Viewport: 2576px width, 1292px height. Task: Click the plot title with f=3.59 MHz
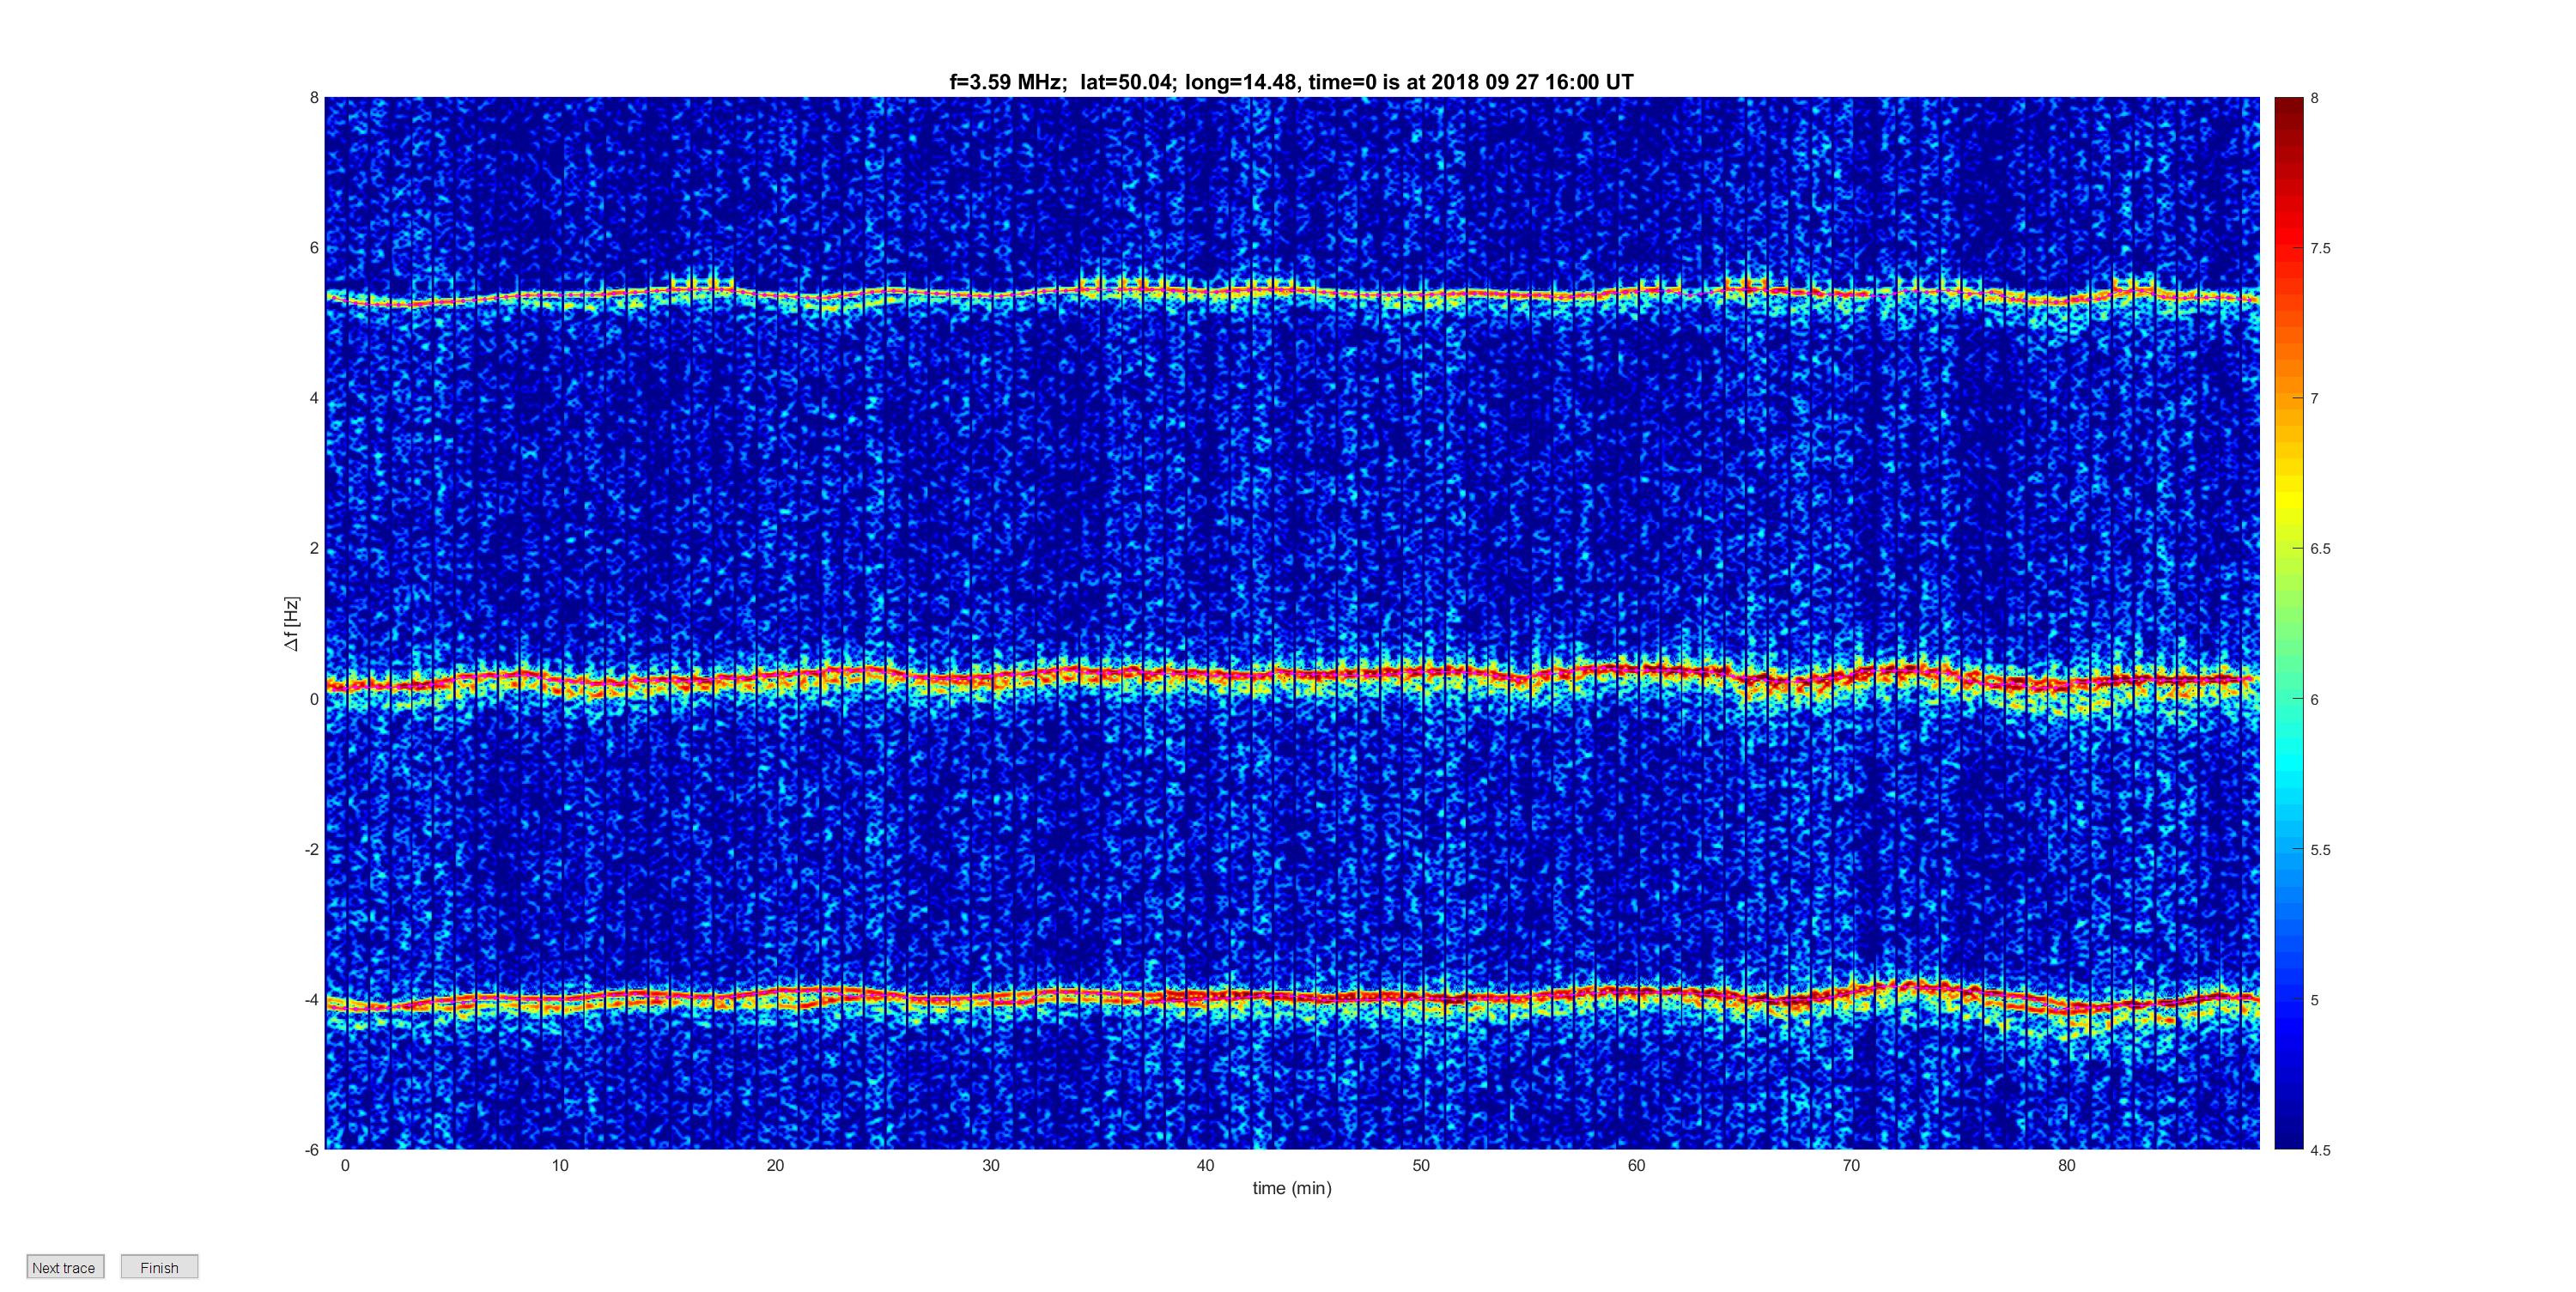point(1291,82)
